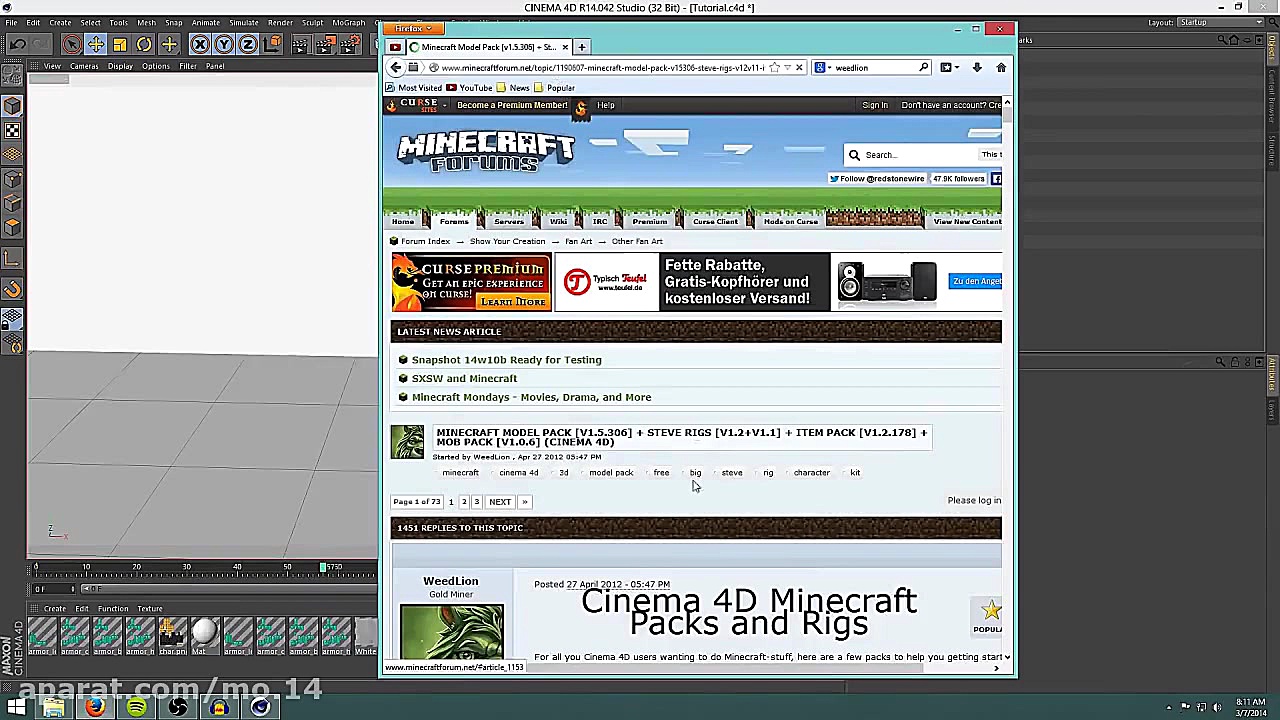Image resolution: width=1280 pixels, height=720 pixels.
Task: Select the Scale tool
Action: (119, 43)
